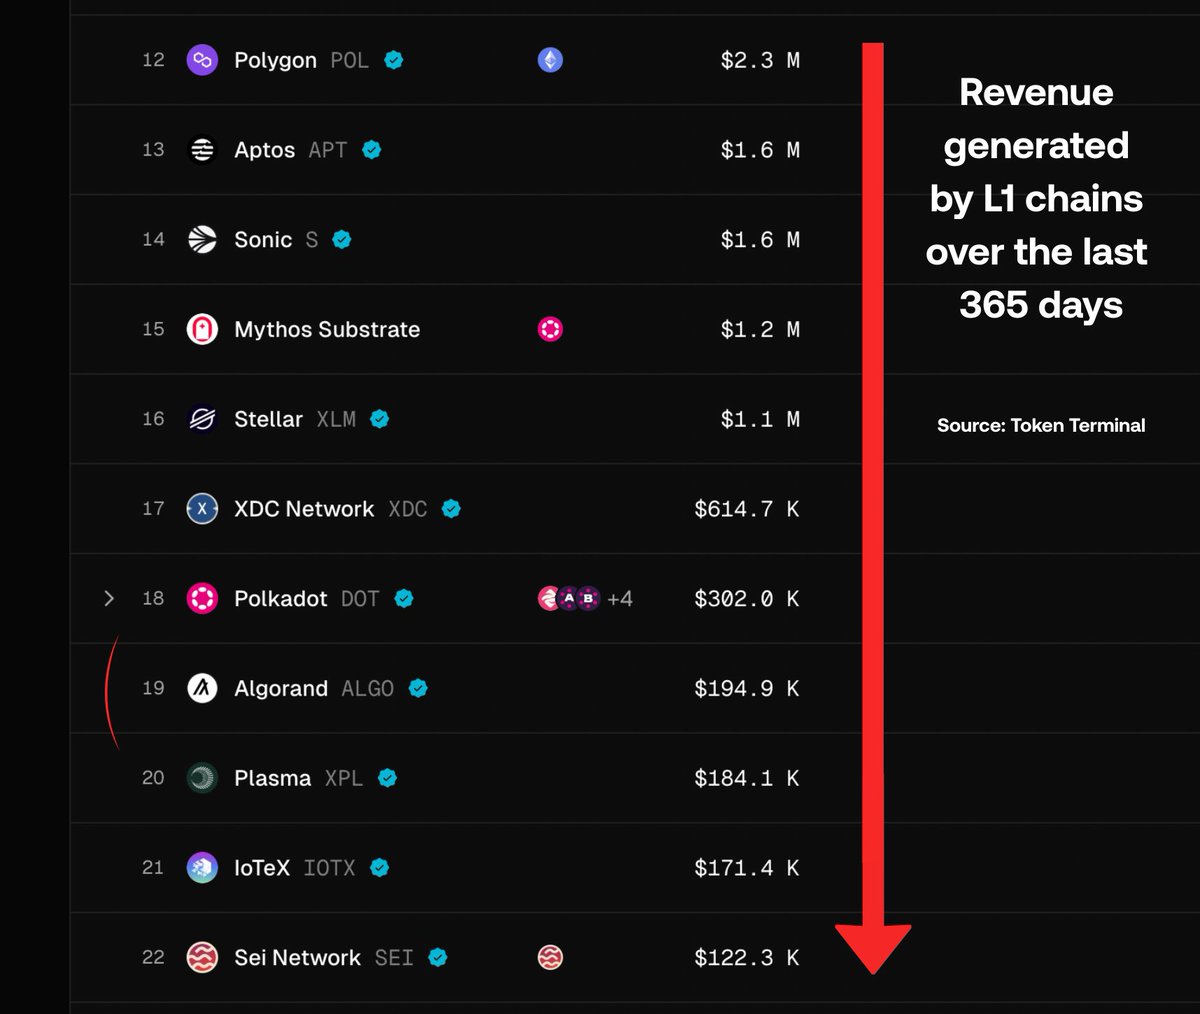Select the verified badge on Sei Network row

[x=435, y=957]
